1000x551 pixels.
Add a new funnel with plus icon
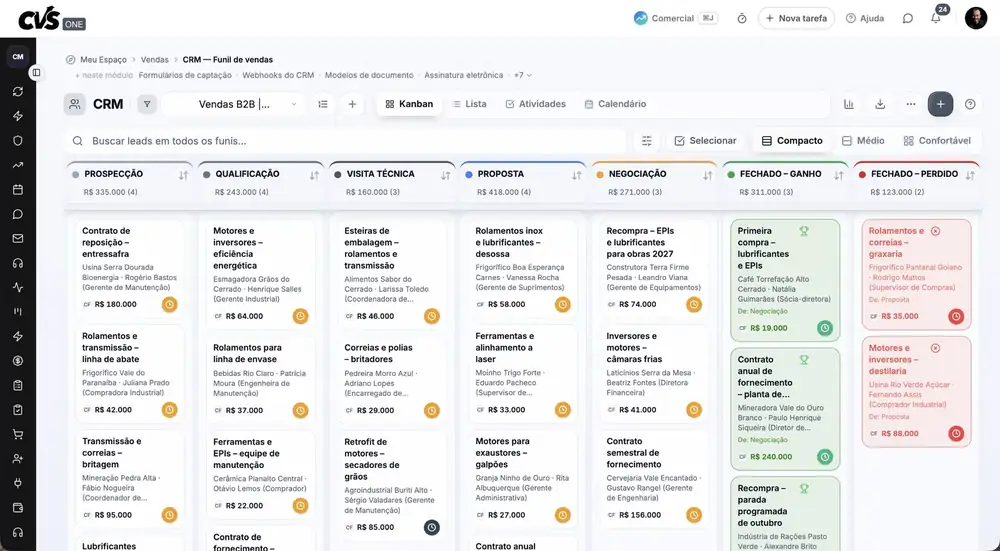pos(352,104)
